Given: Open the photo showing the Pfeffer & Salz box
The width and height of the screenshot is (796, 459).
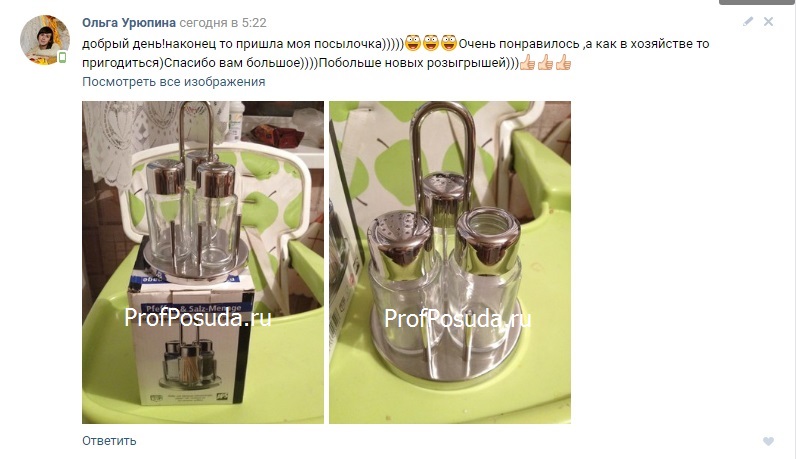Looking at the screenshot, I should tap(203, 262).
